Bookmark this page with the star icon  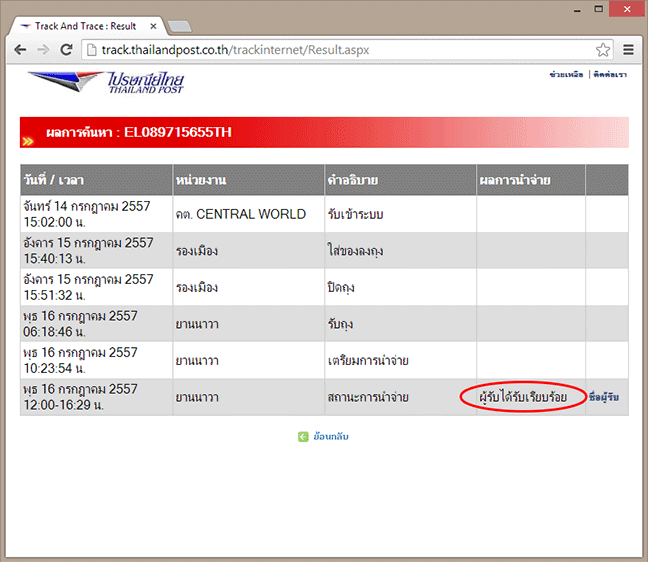603,49
